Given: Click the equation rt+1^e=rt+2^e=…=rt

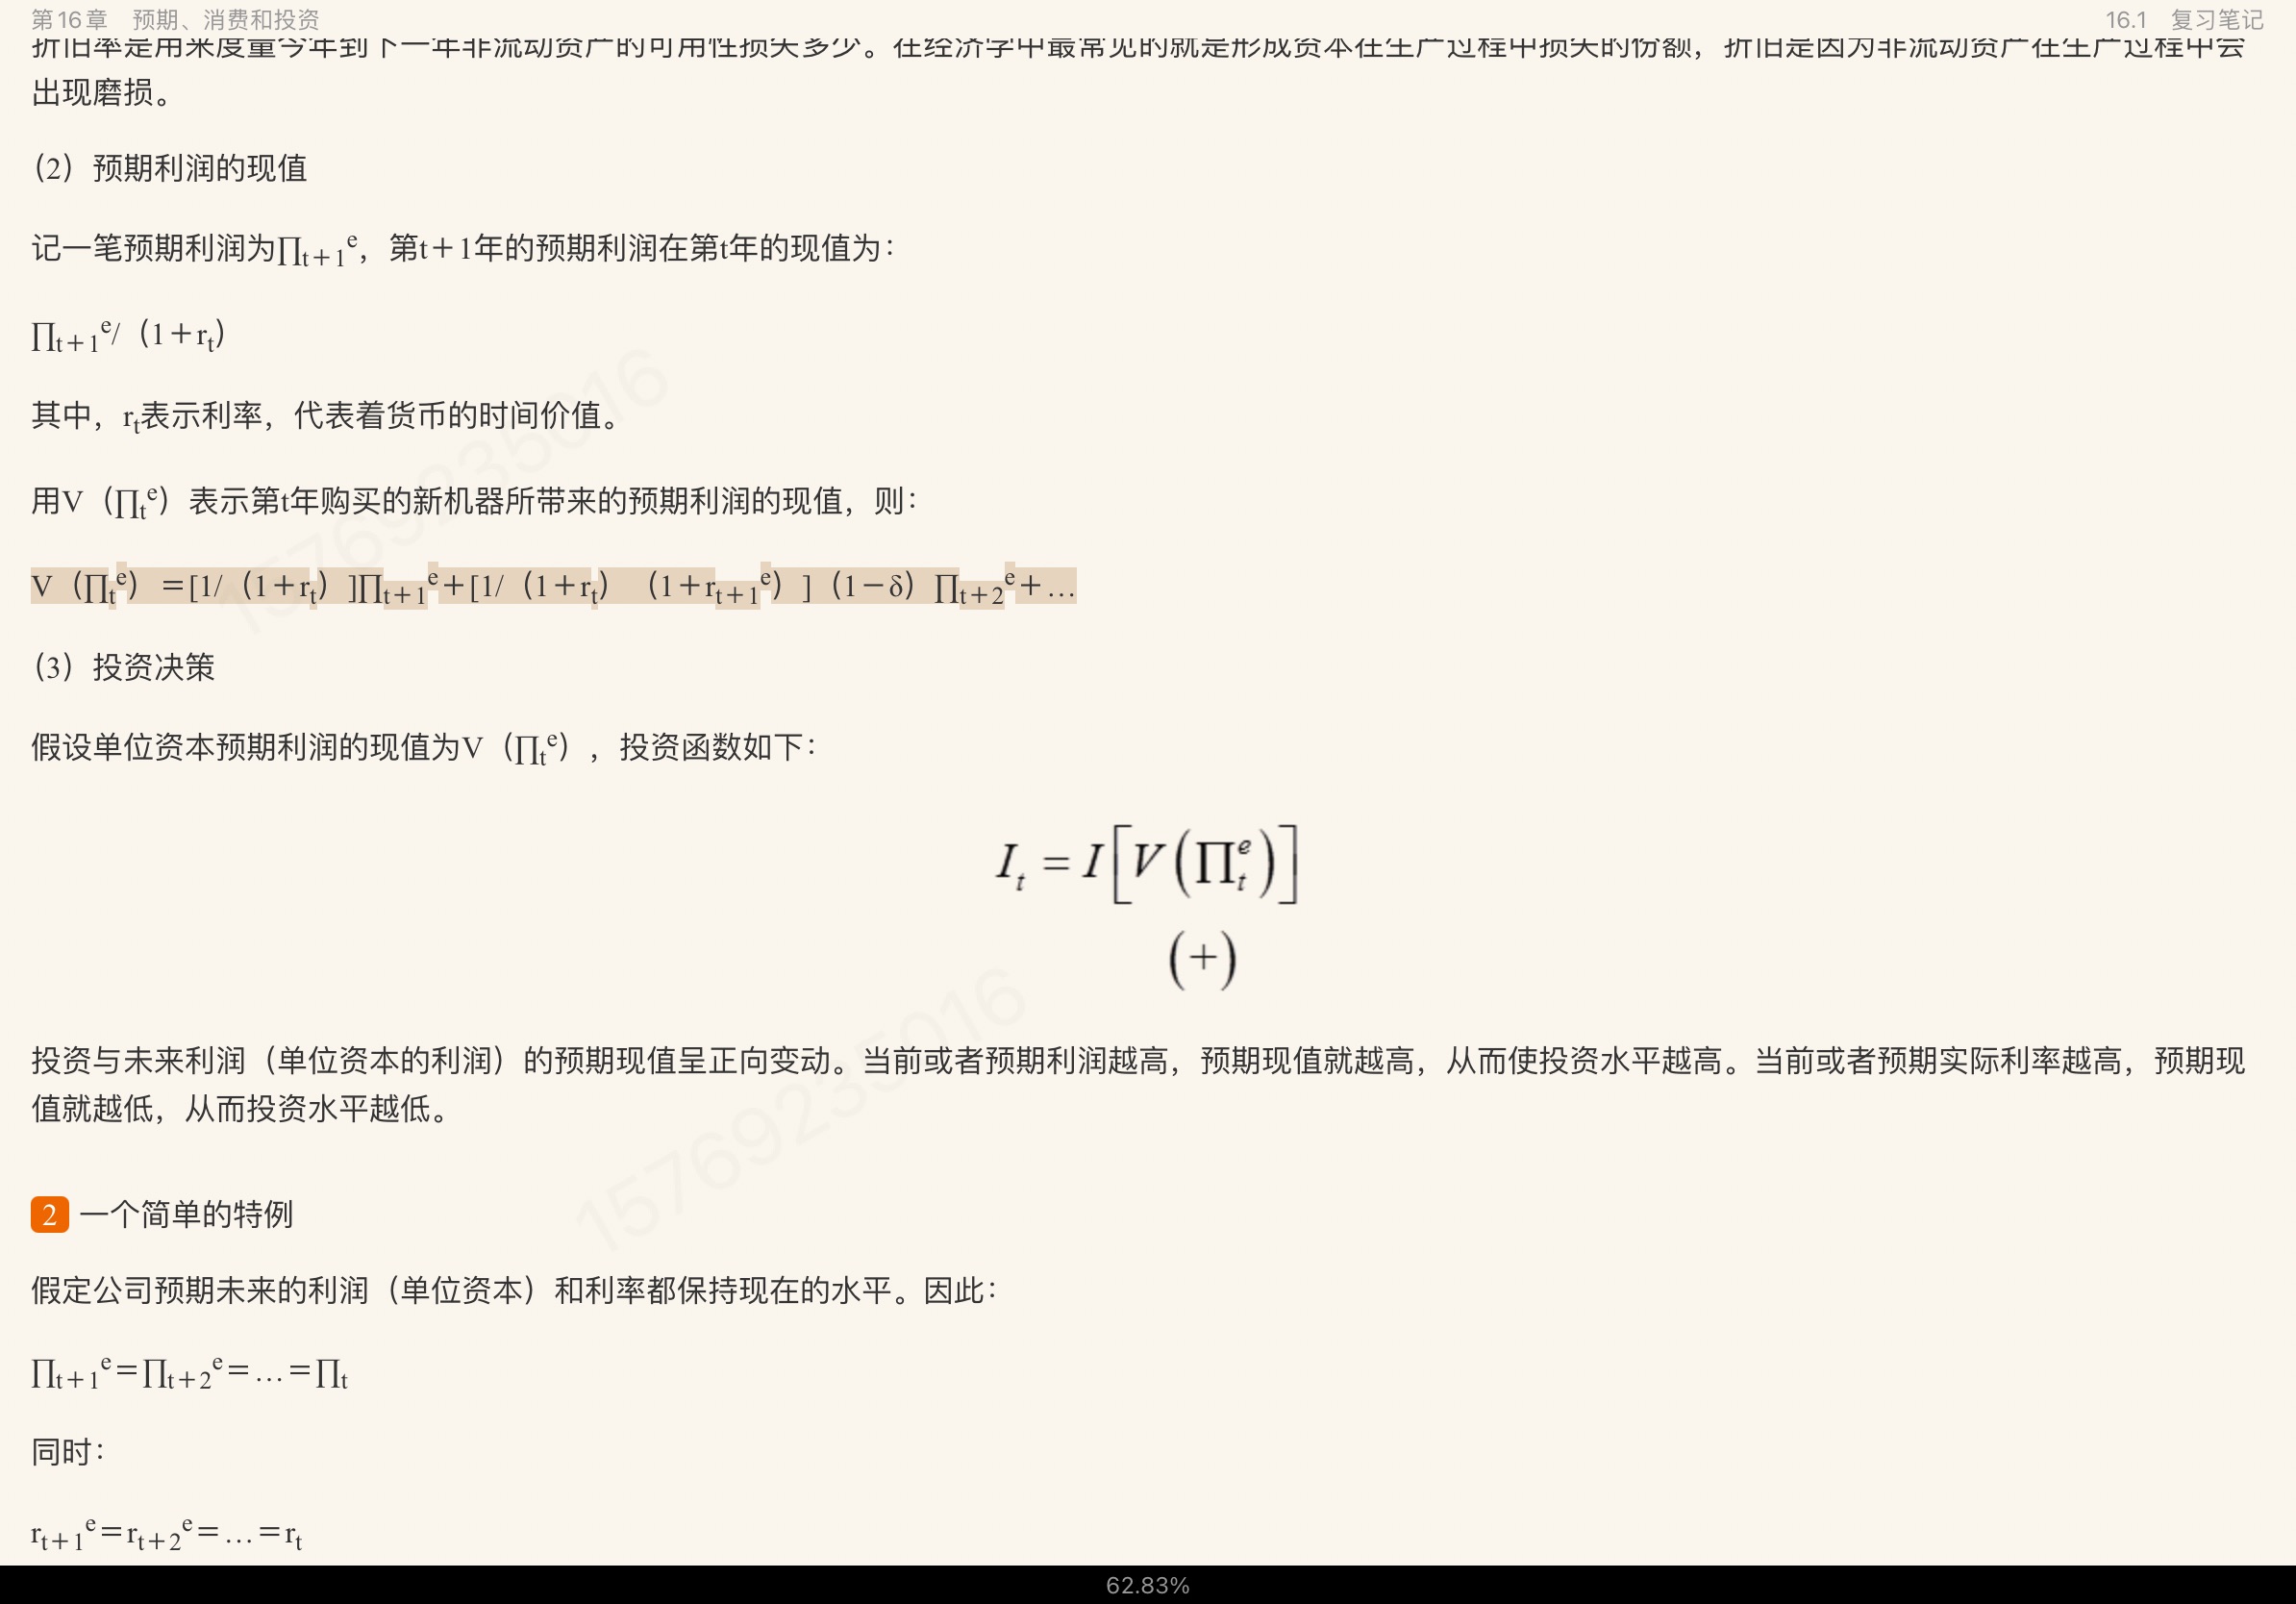Looking at the screenshot, I should [x=166, y=1533].
